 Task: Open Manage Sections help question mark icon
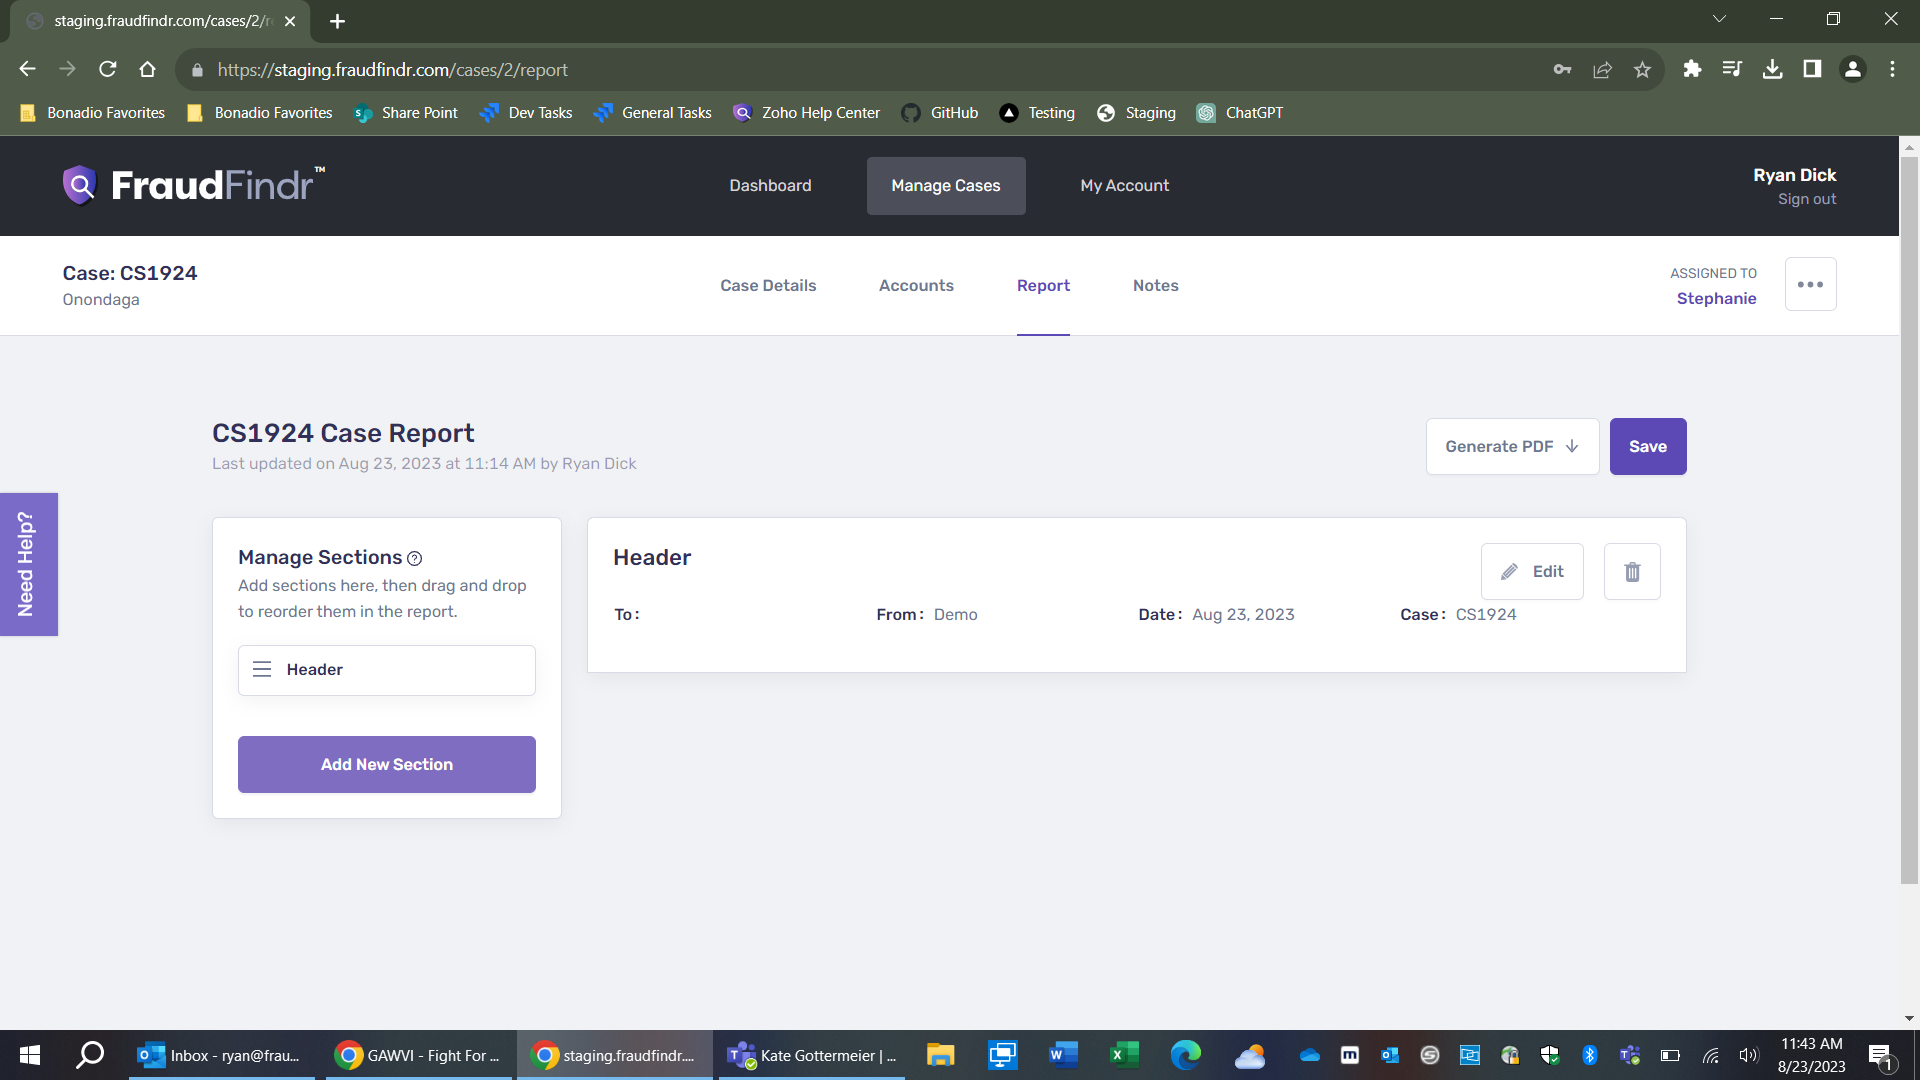pyautogui.click(x=414, y=559)
